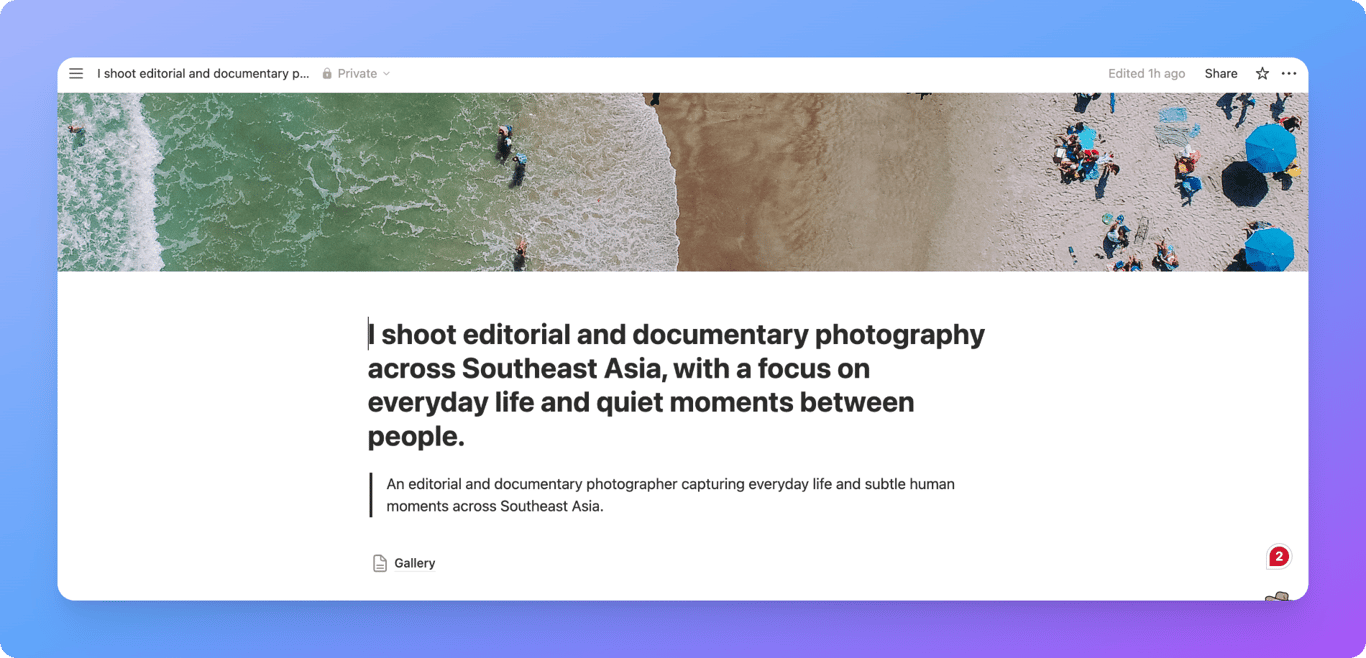Open the sidebar with the hamburger icon
This screenshot has height=658, width=1366.
[76, 73]
